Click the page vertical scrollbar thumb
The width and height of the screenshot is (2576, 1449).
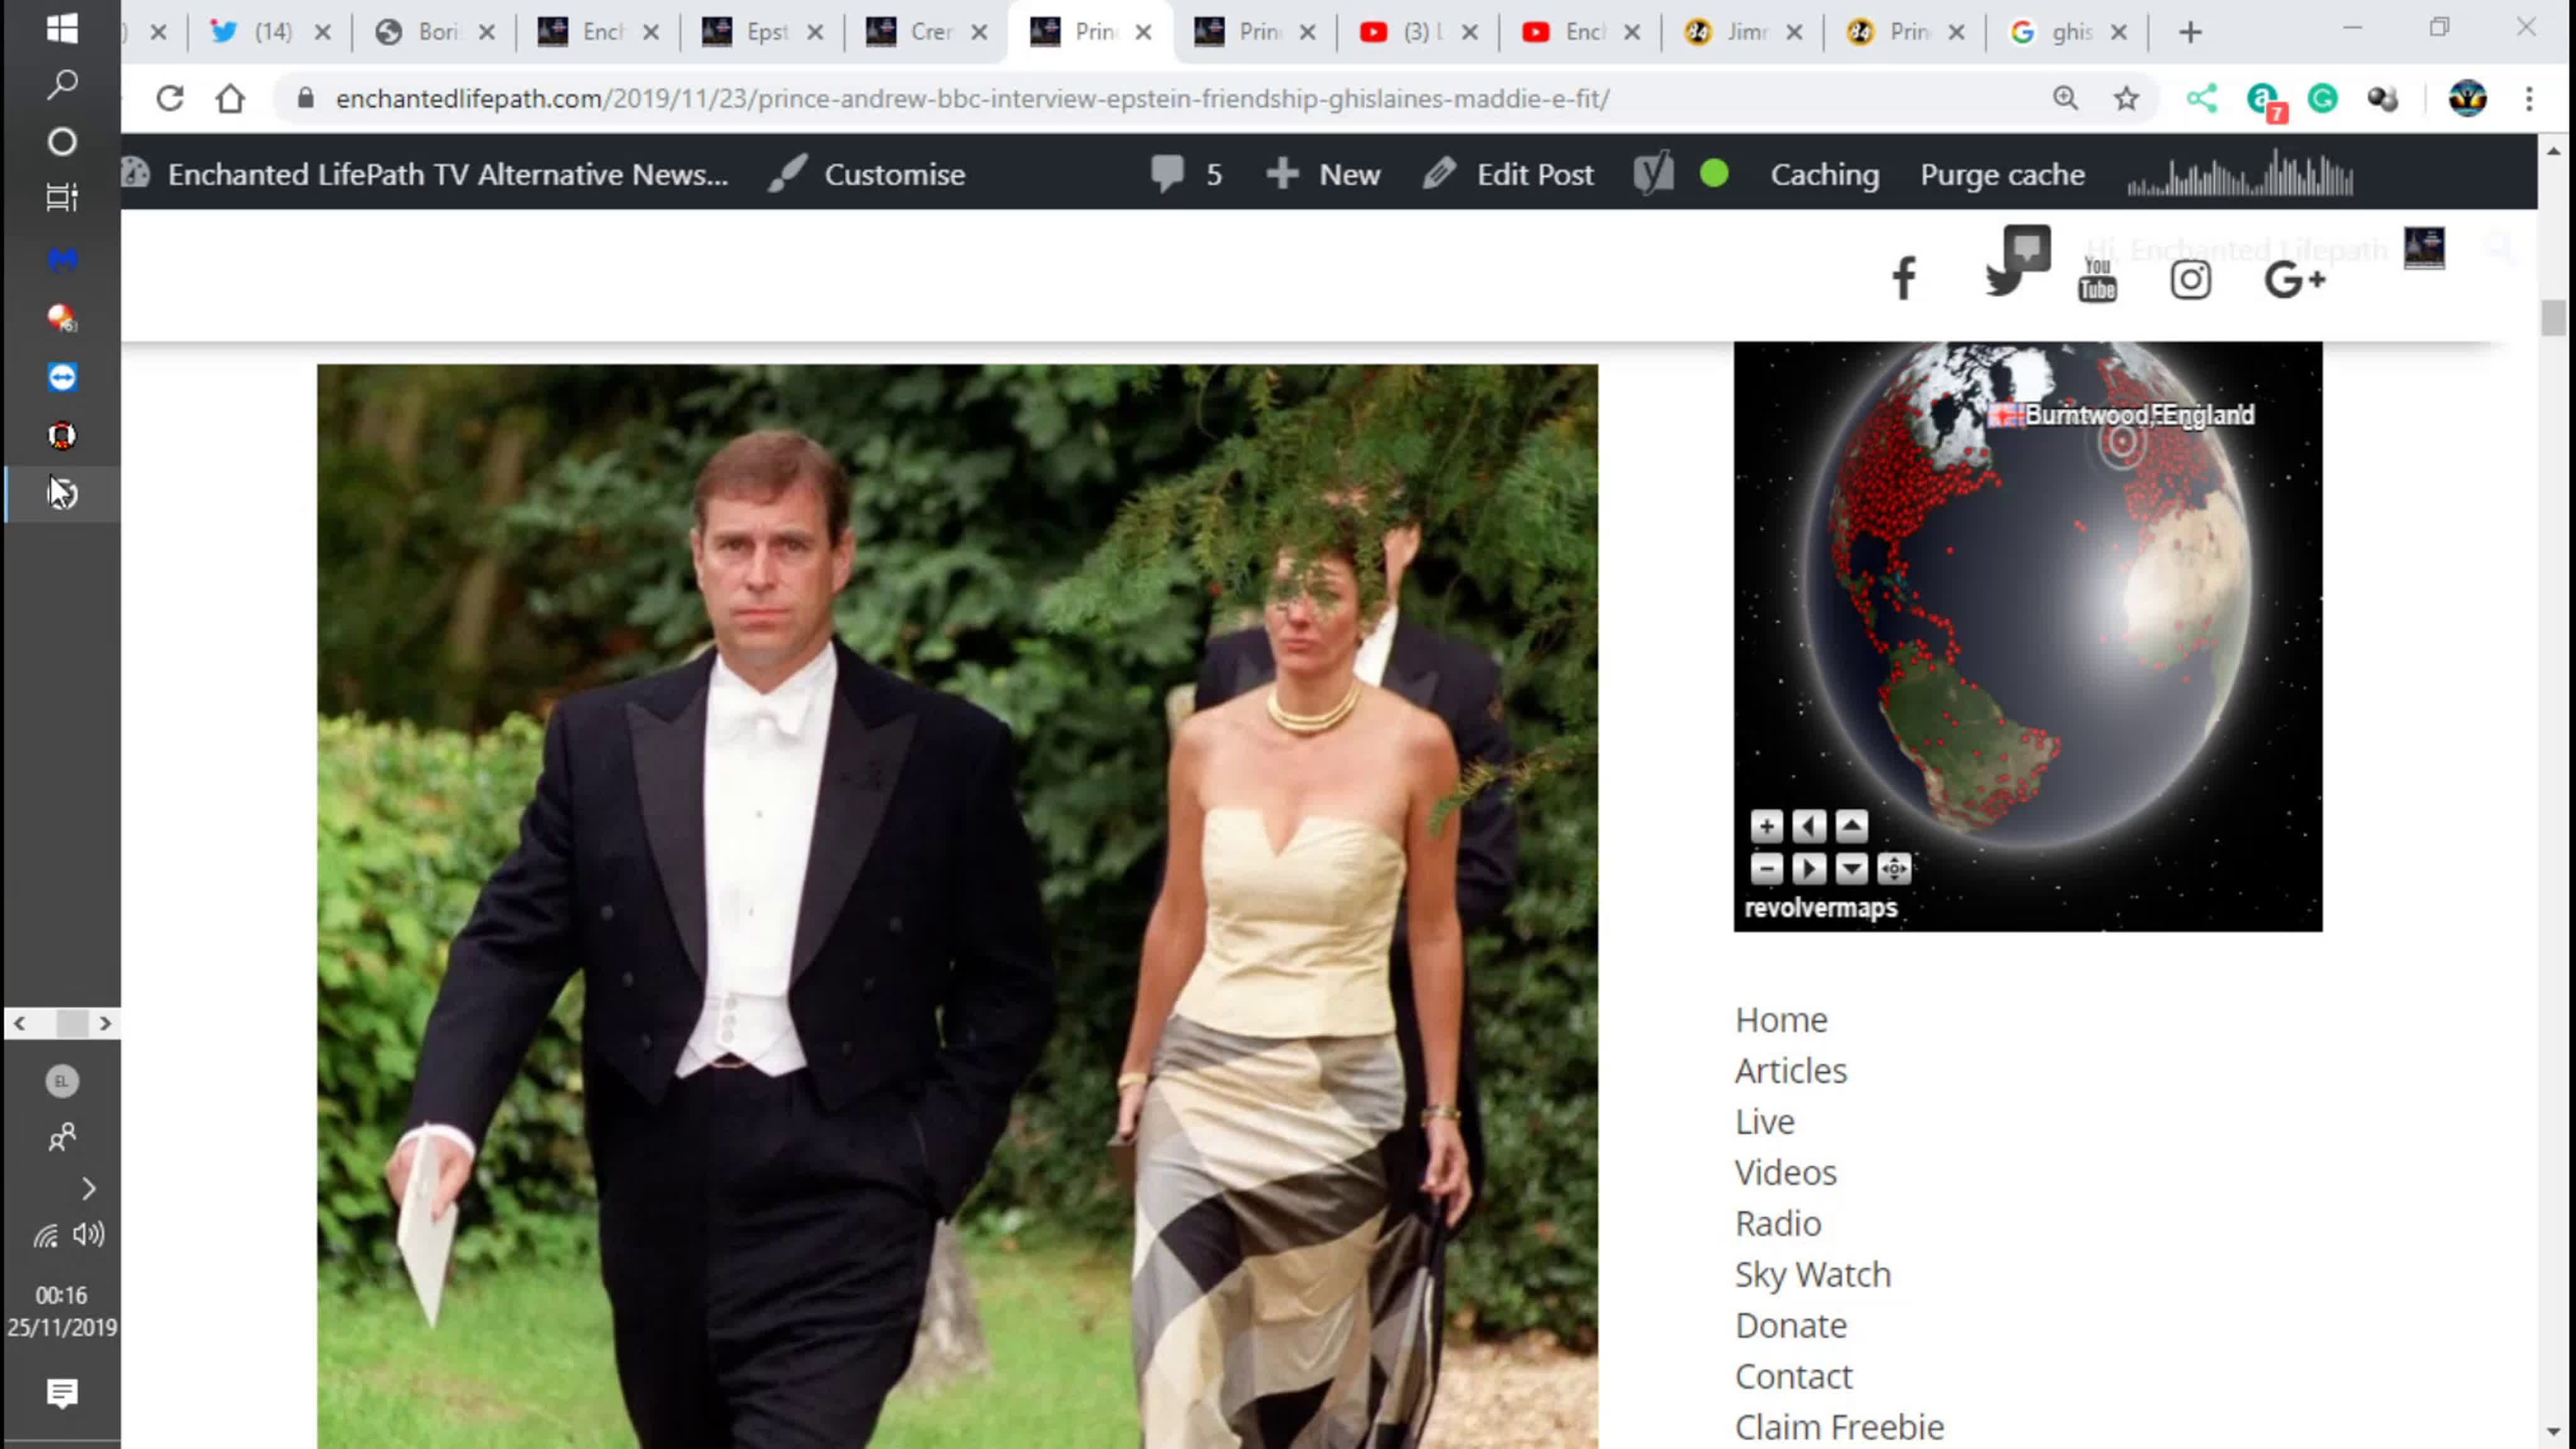(2553, 318)
